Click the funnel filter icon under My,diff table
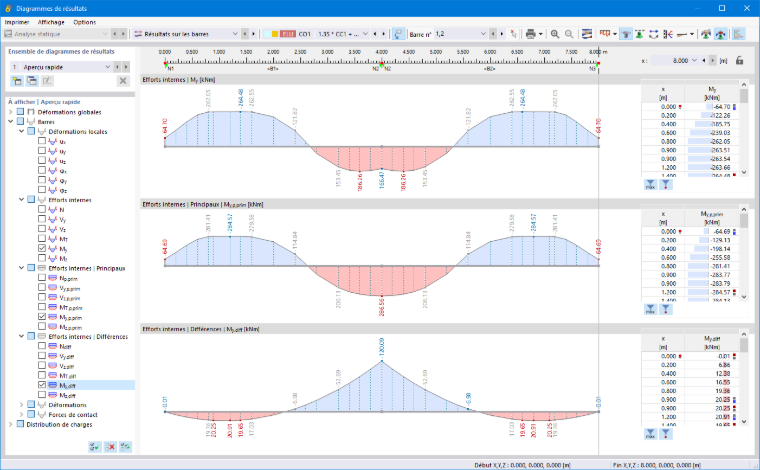This screenshot has width=760, height=470. [x=666, y=434]
